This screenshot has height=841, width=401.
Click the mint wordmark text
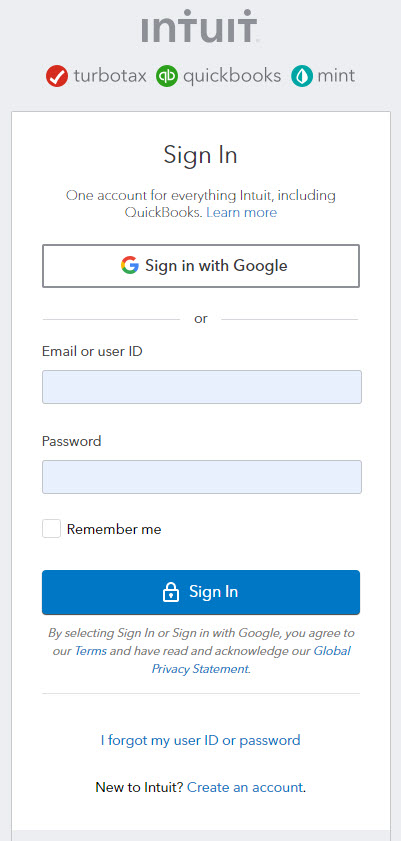coord(336,76)
